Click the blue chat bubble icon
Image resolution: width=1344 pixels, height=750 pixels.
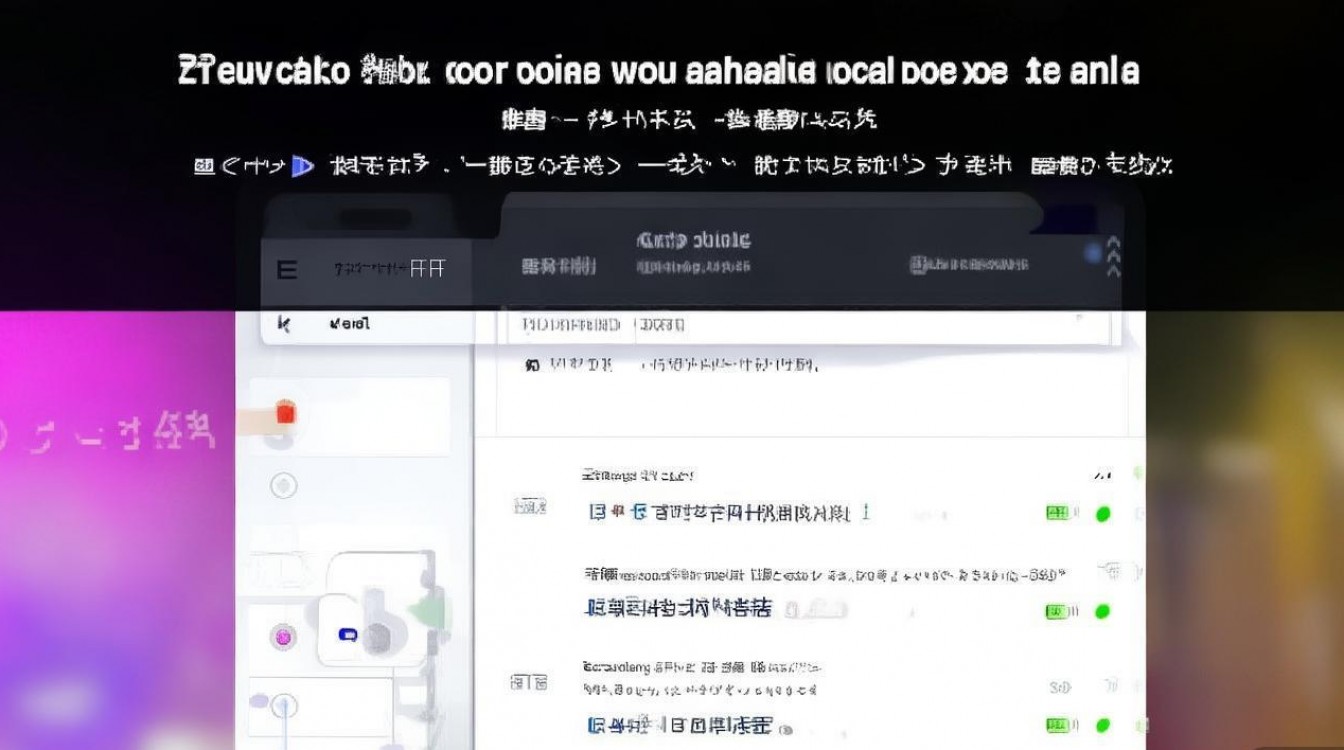click(x=347, y=634)
